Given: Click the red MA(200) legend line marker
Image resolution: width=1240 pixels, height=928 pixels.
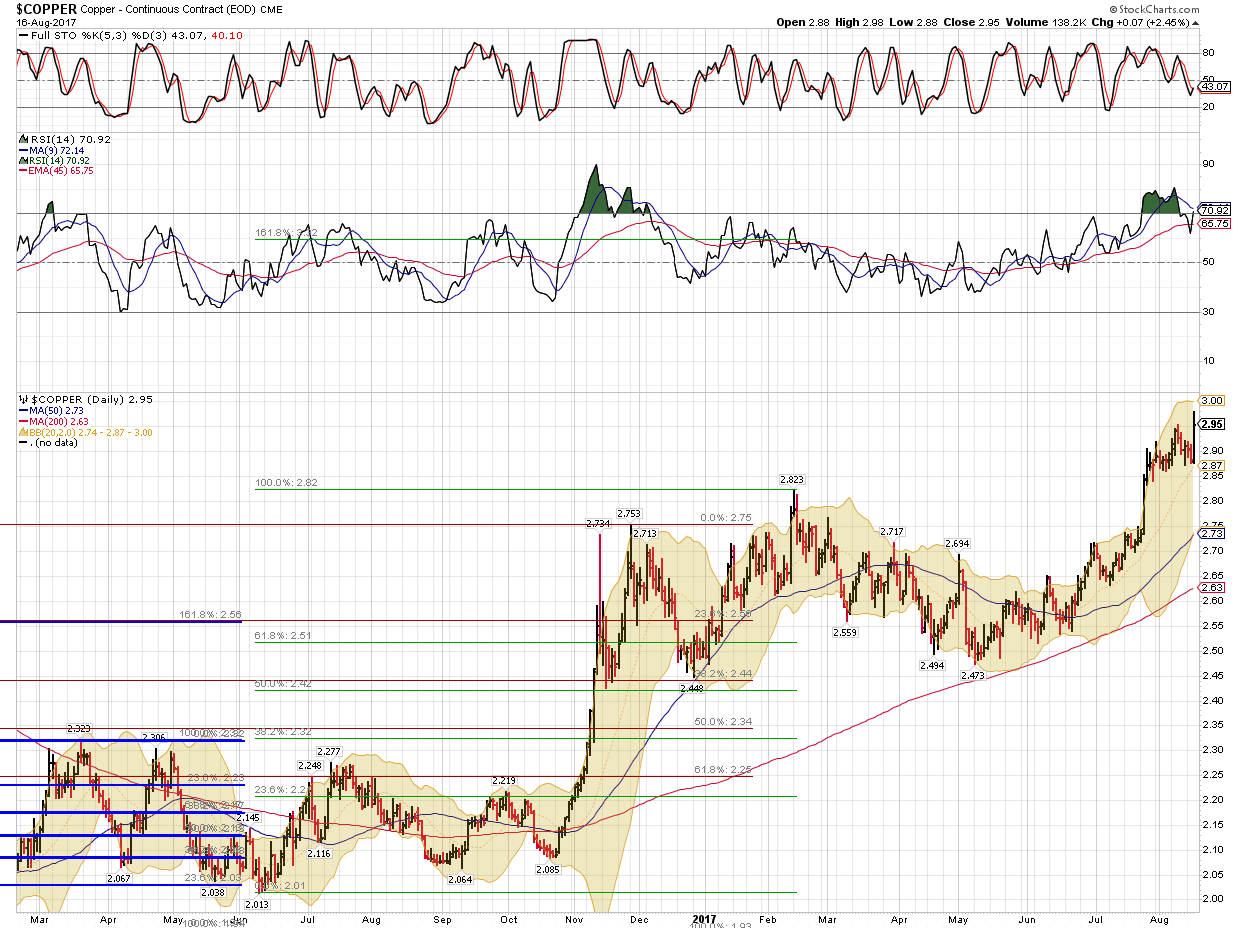Looking at the screenshot, I should (23, 421).
